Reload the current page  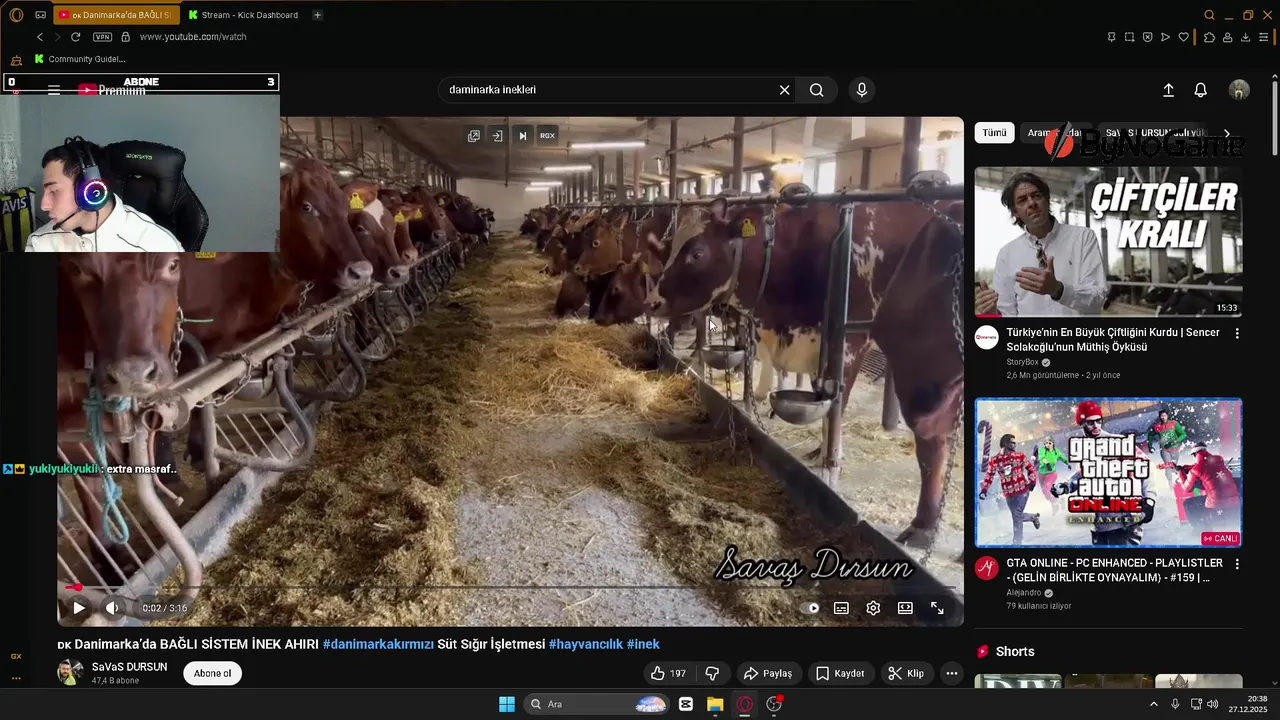click(x=75, y=37)
